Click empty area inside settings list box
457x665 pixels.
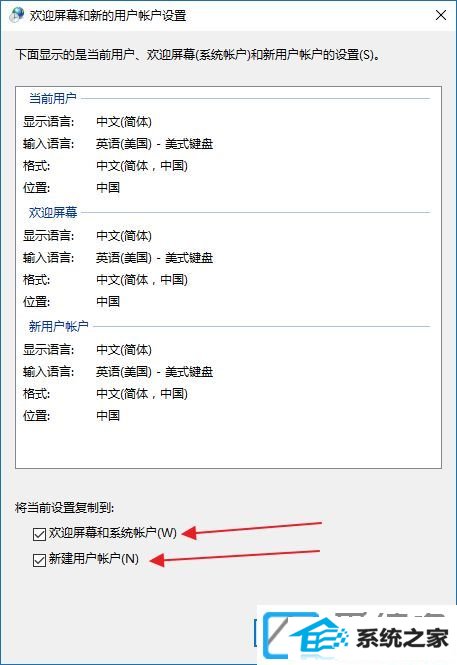[x=228, y=443]
